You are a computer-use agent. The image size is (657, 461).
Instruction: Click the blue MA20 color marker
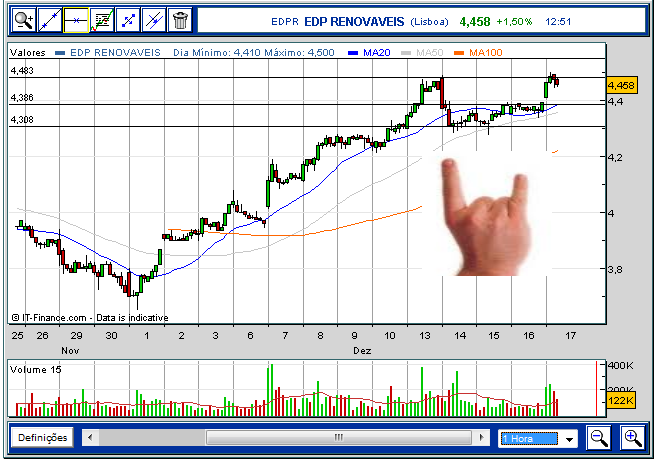(353, 53)
